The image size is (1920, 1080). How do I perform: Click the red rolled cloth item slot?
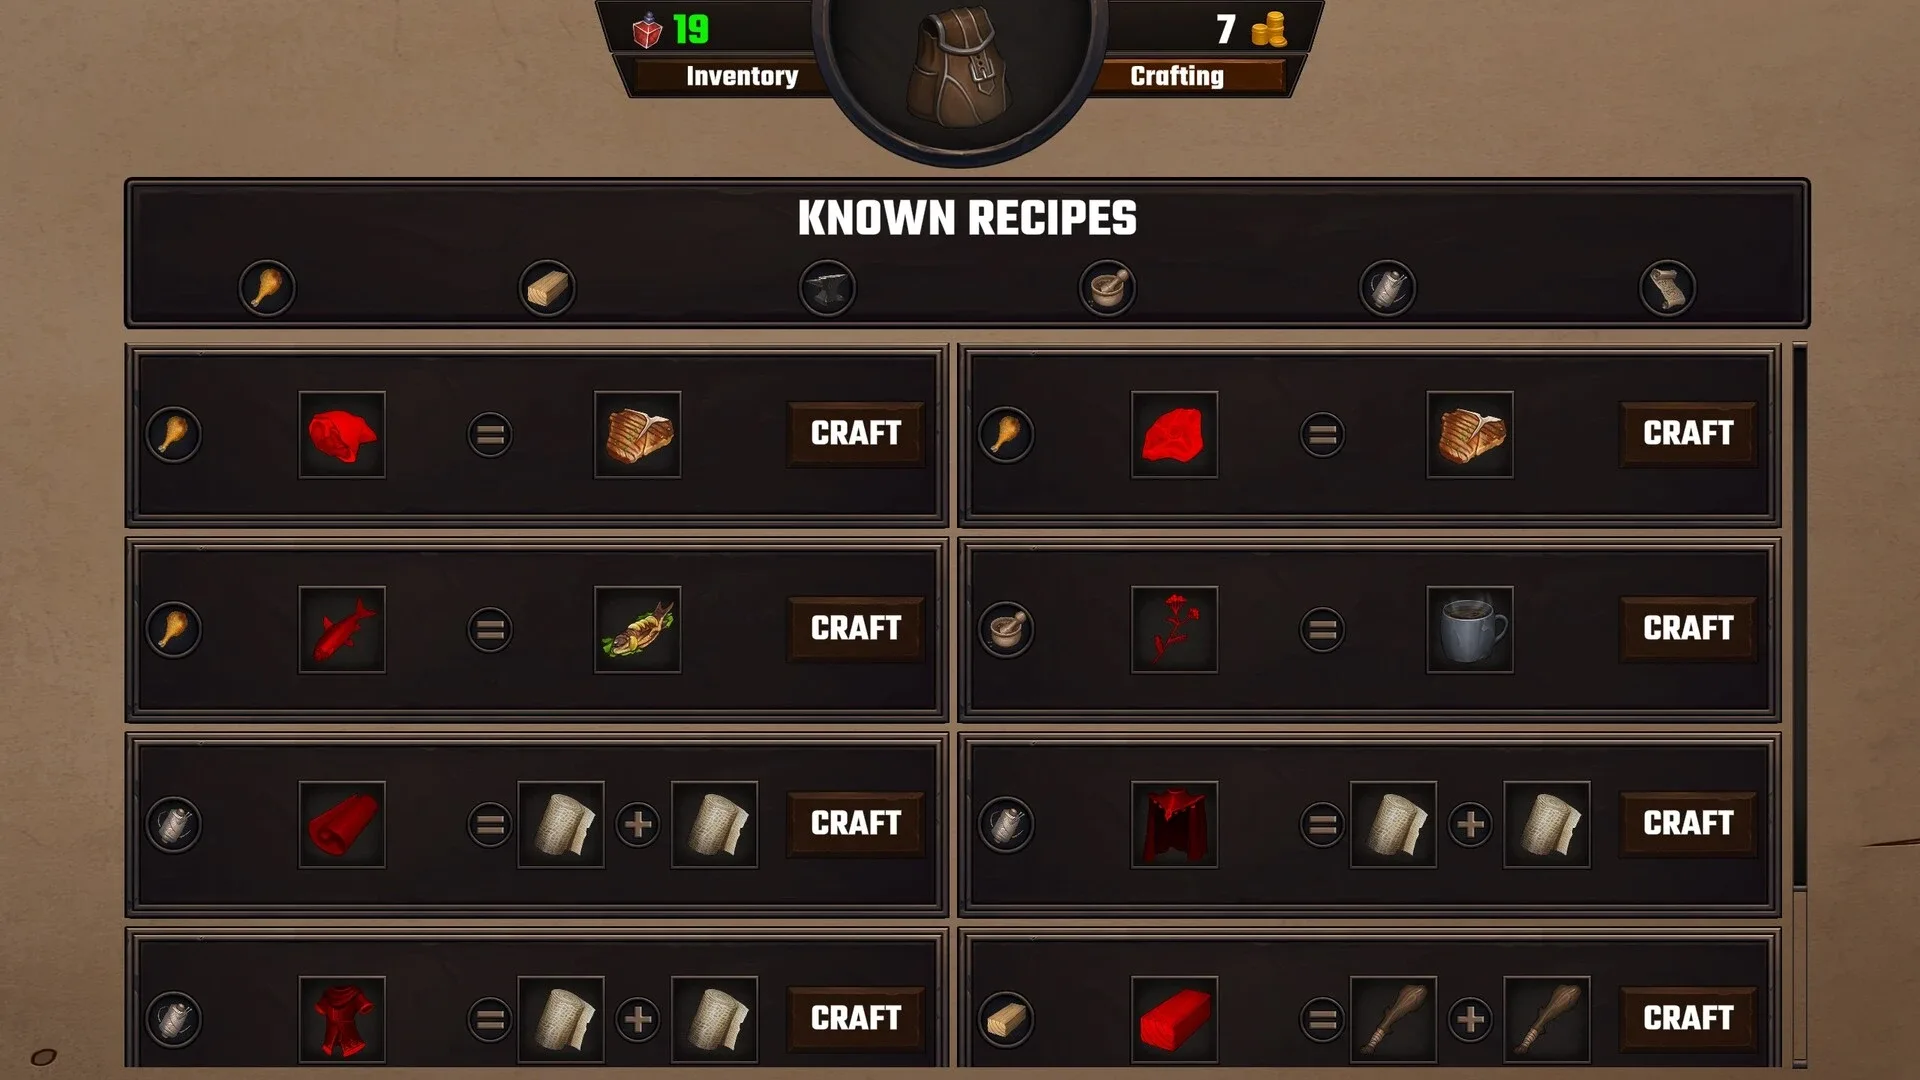coord(342,824)
